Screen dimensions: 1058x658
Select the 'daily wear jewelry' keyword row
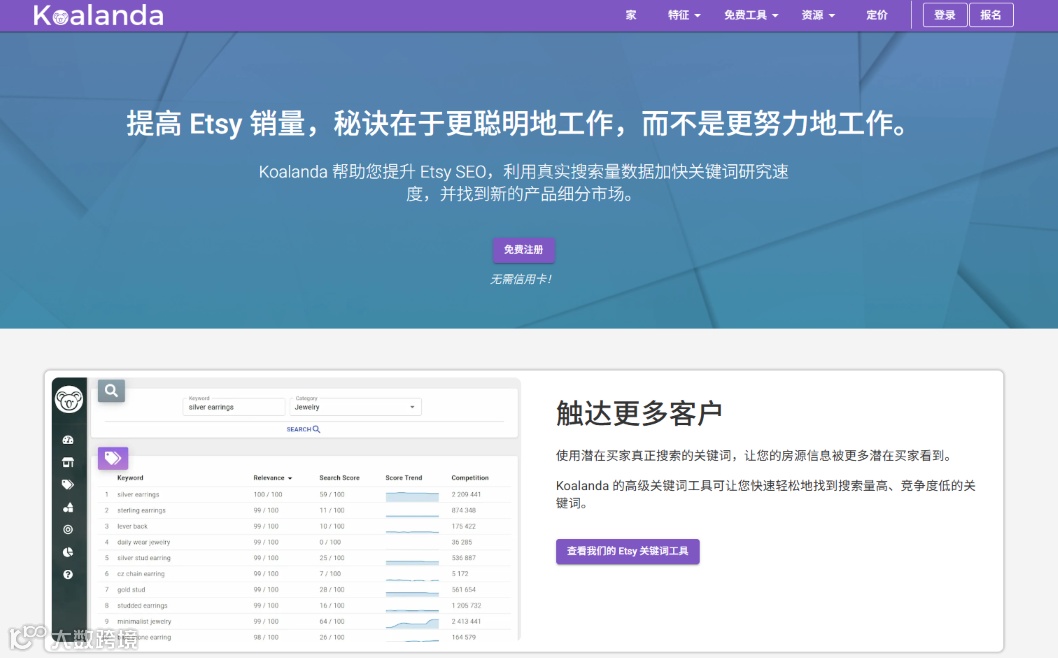coord(304,542)
